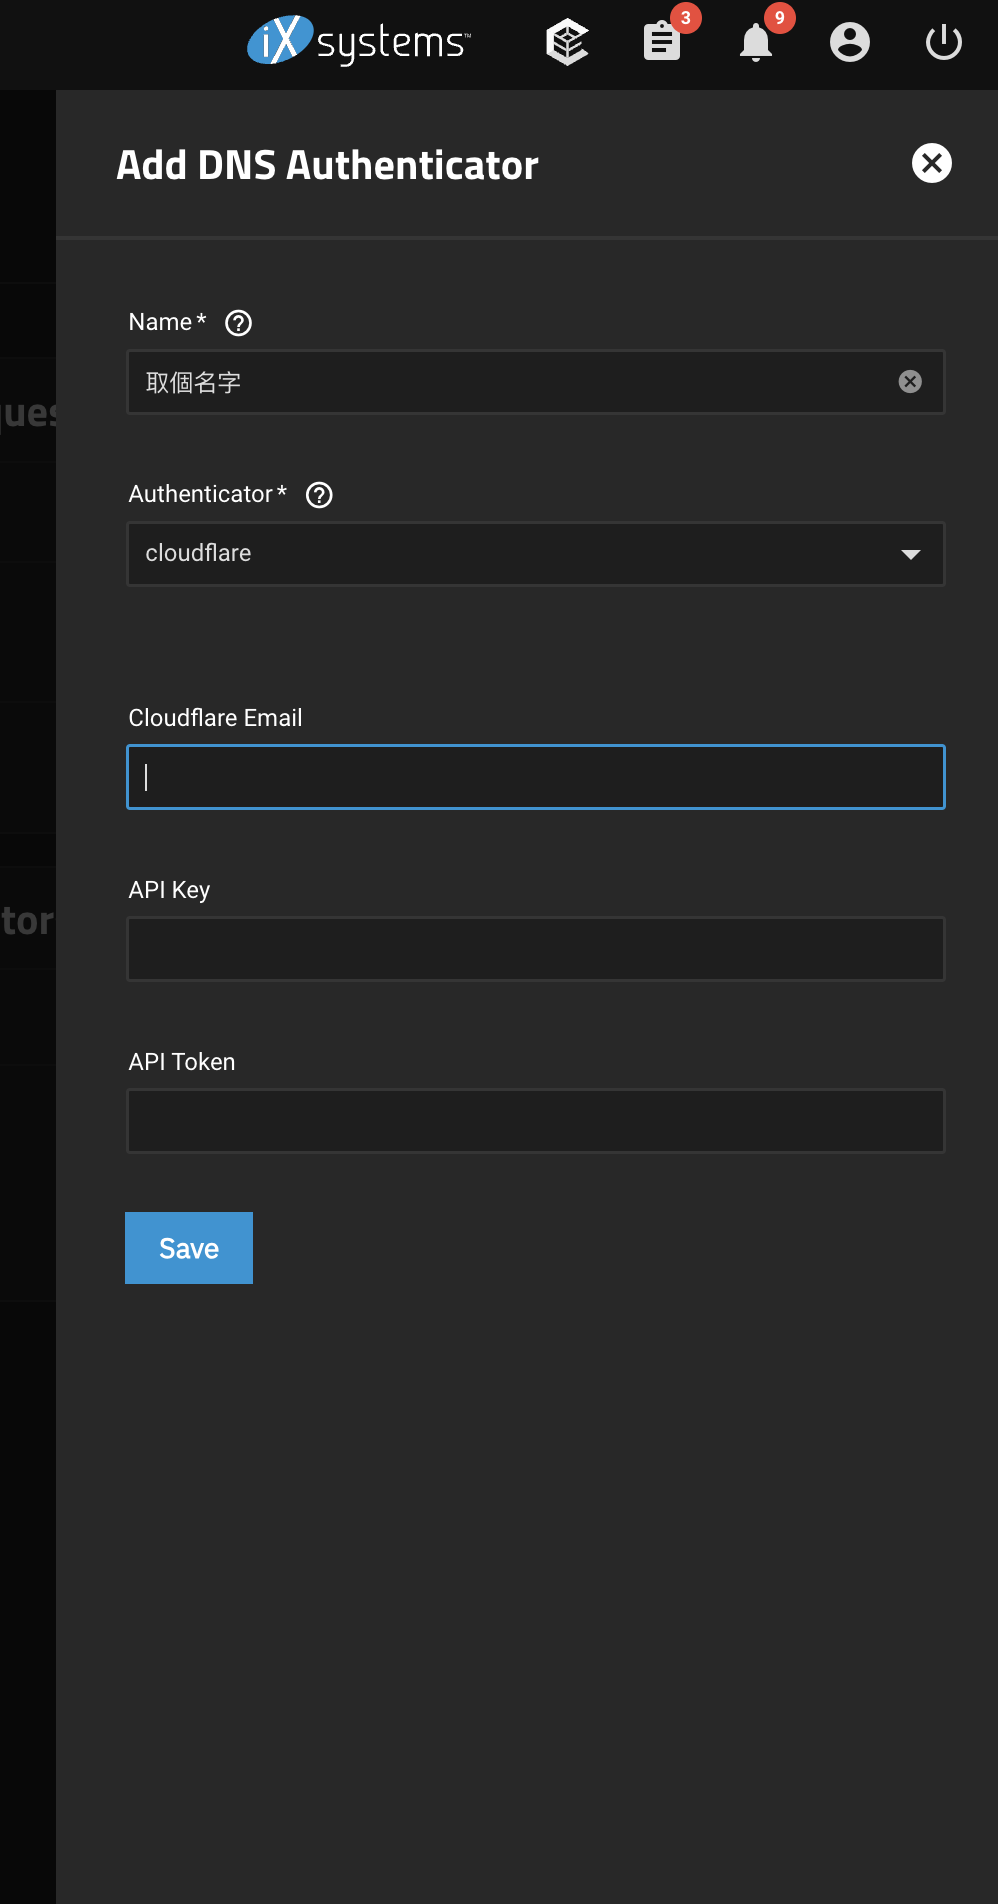This screenshot has width=998, height=1904.
Task: Click the power icon
Action: [944, 42]
